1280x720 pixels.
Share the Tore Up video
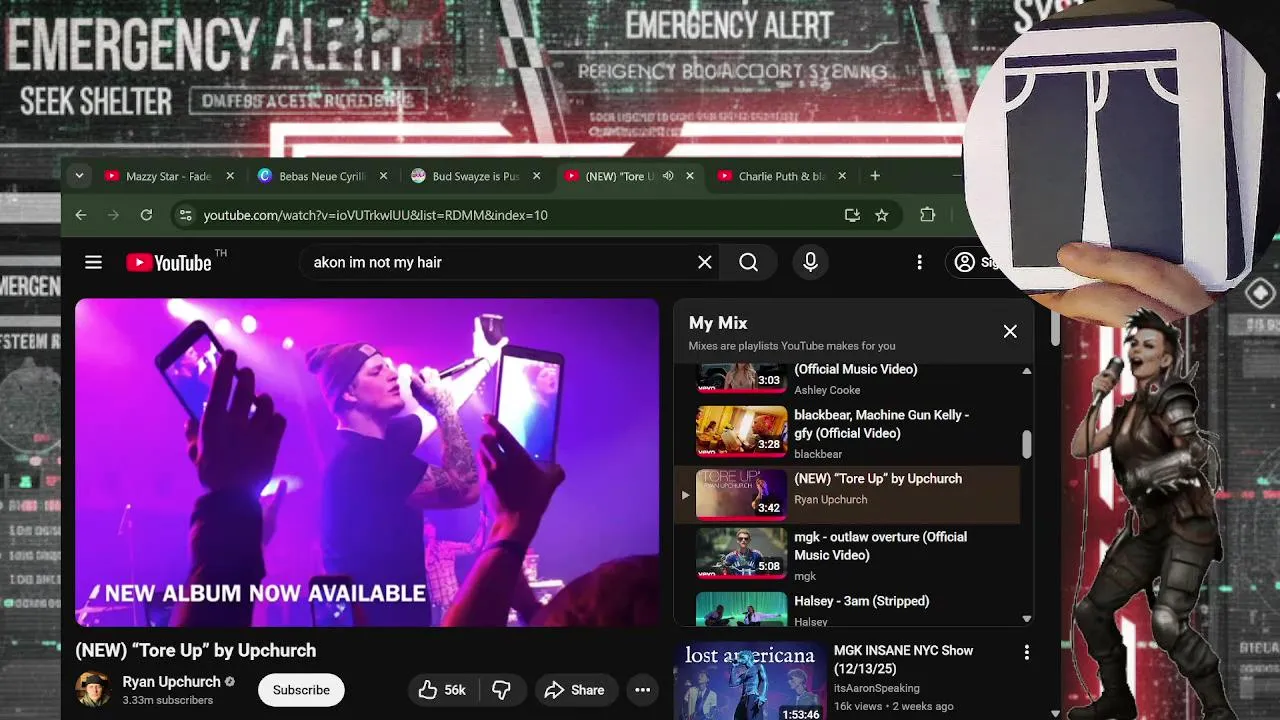coord(574,690)
